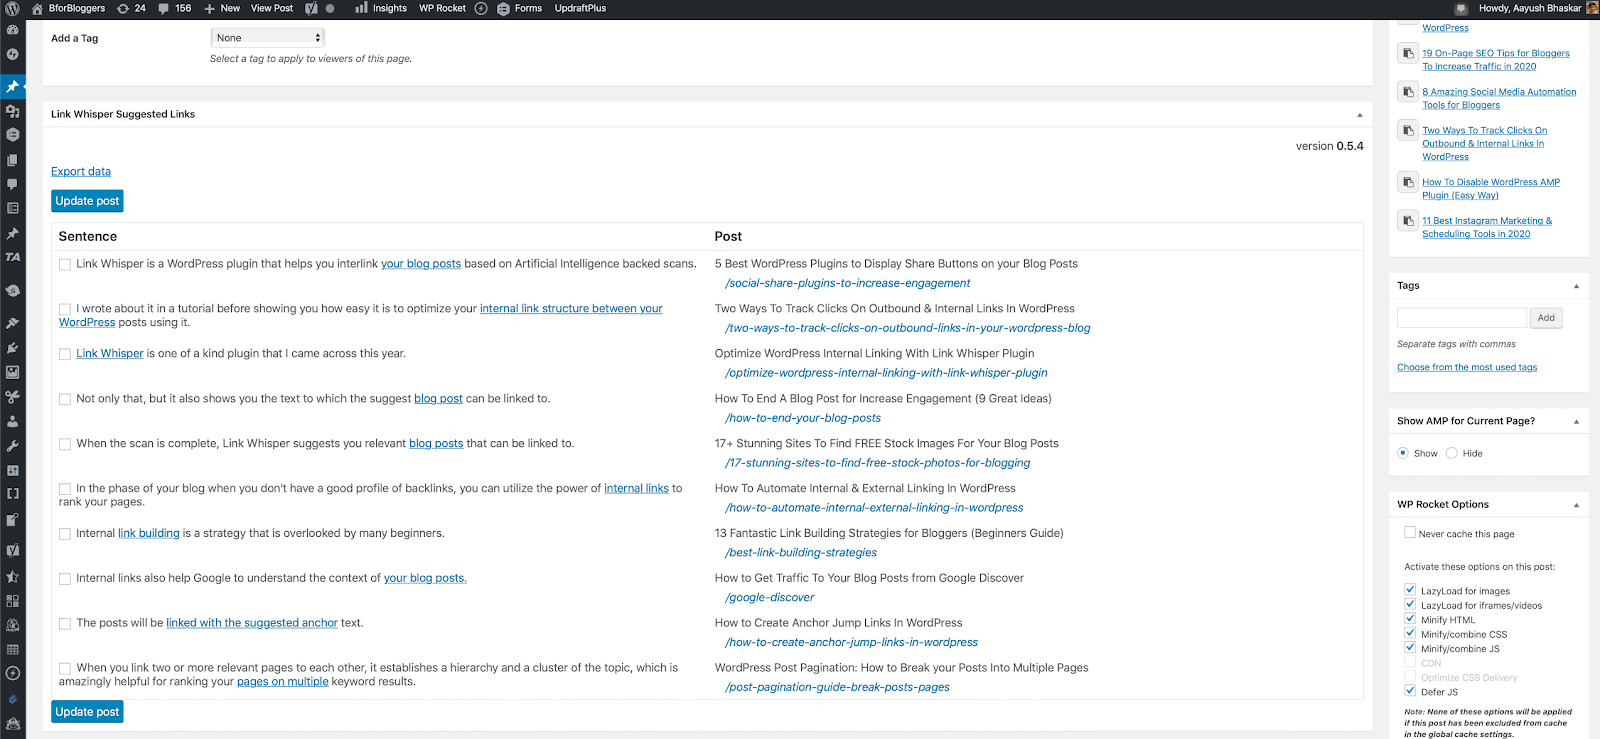Focus the Tags text input field
The height and width of the screenshot is (739, 1600).
point(1462,318)
